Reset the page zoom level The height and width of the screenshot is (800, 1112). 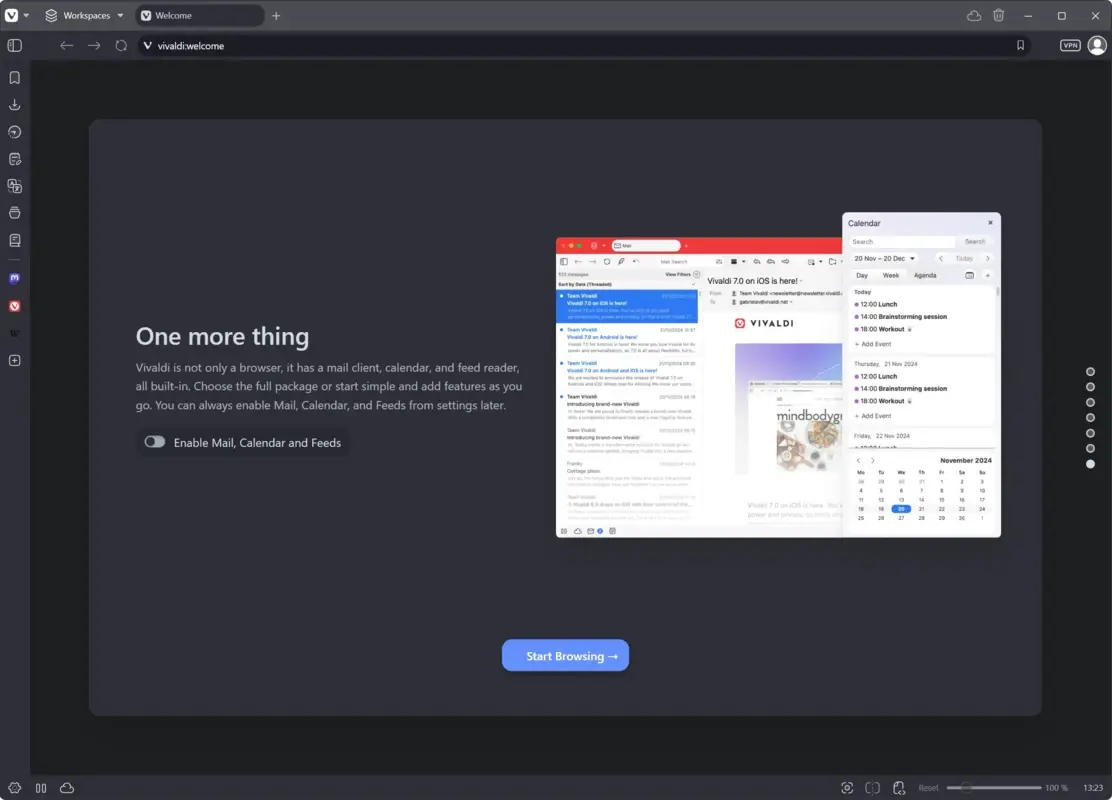coord(928,788)
